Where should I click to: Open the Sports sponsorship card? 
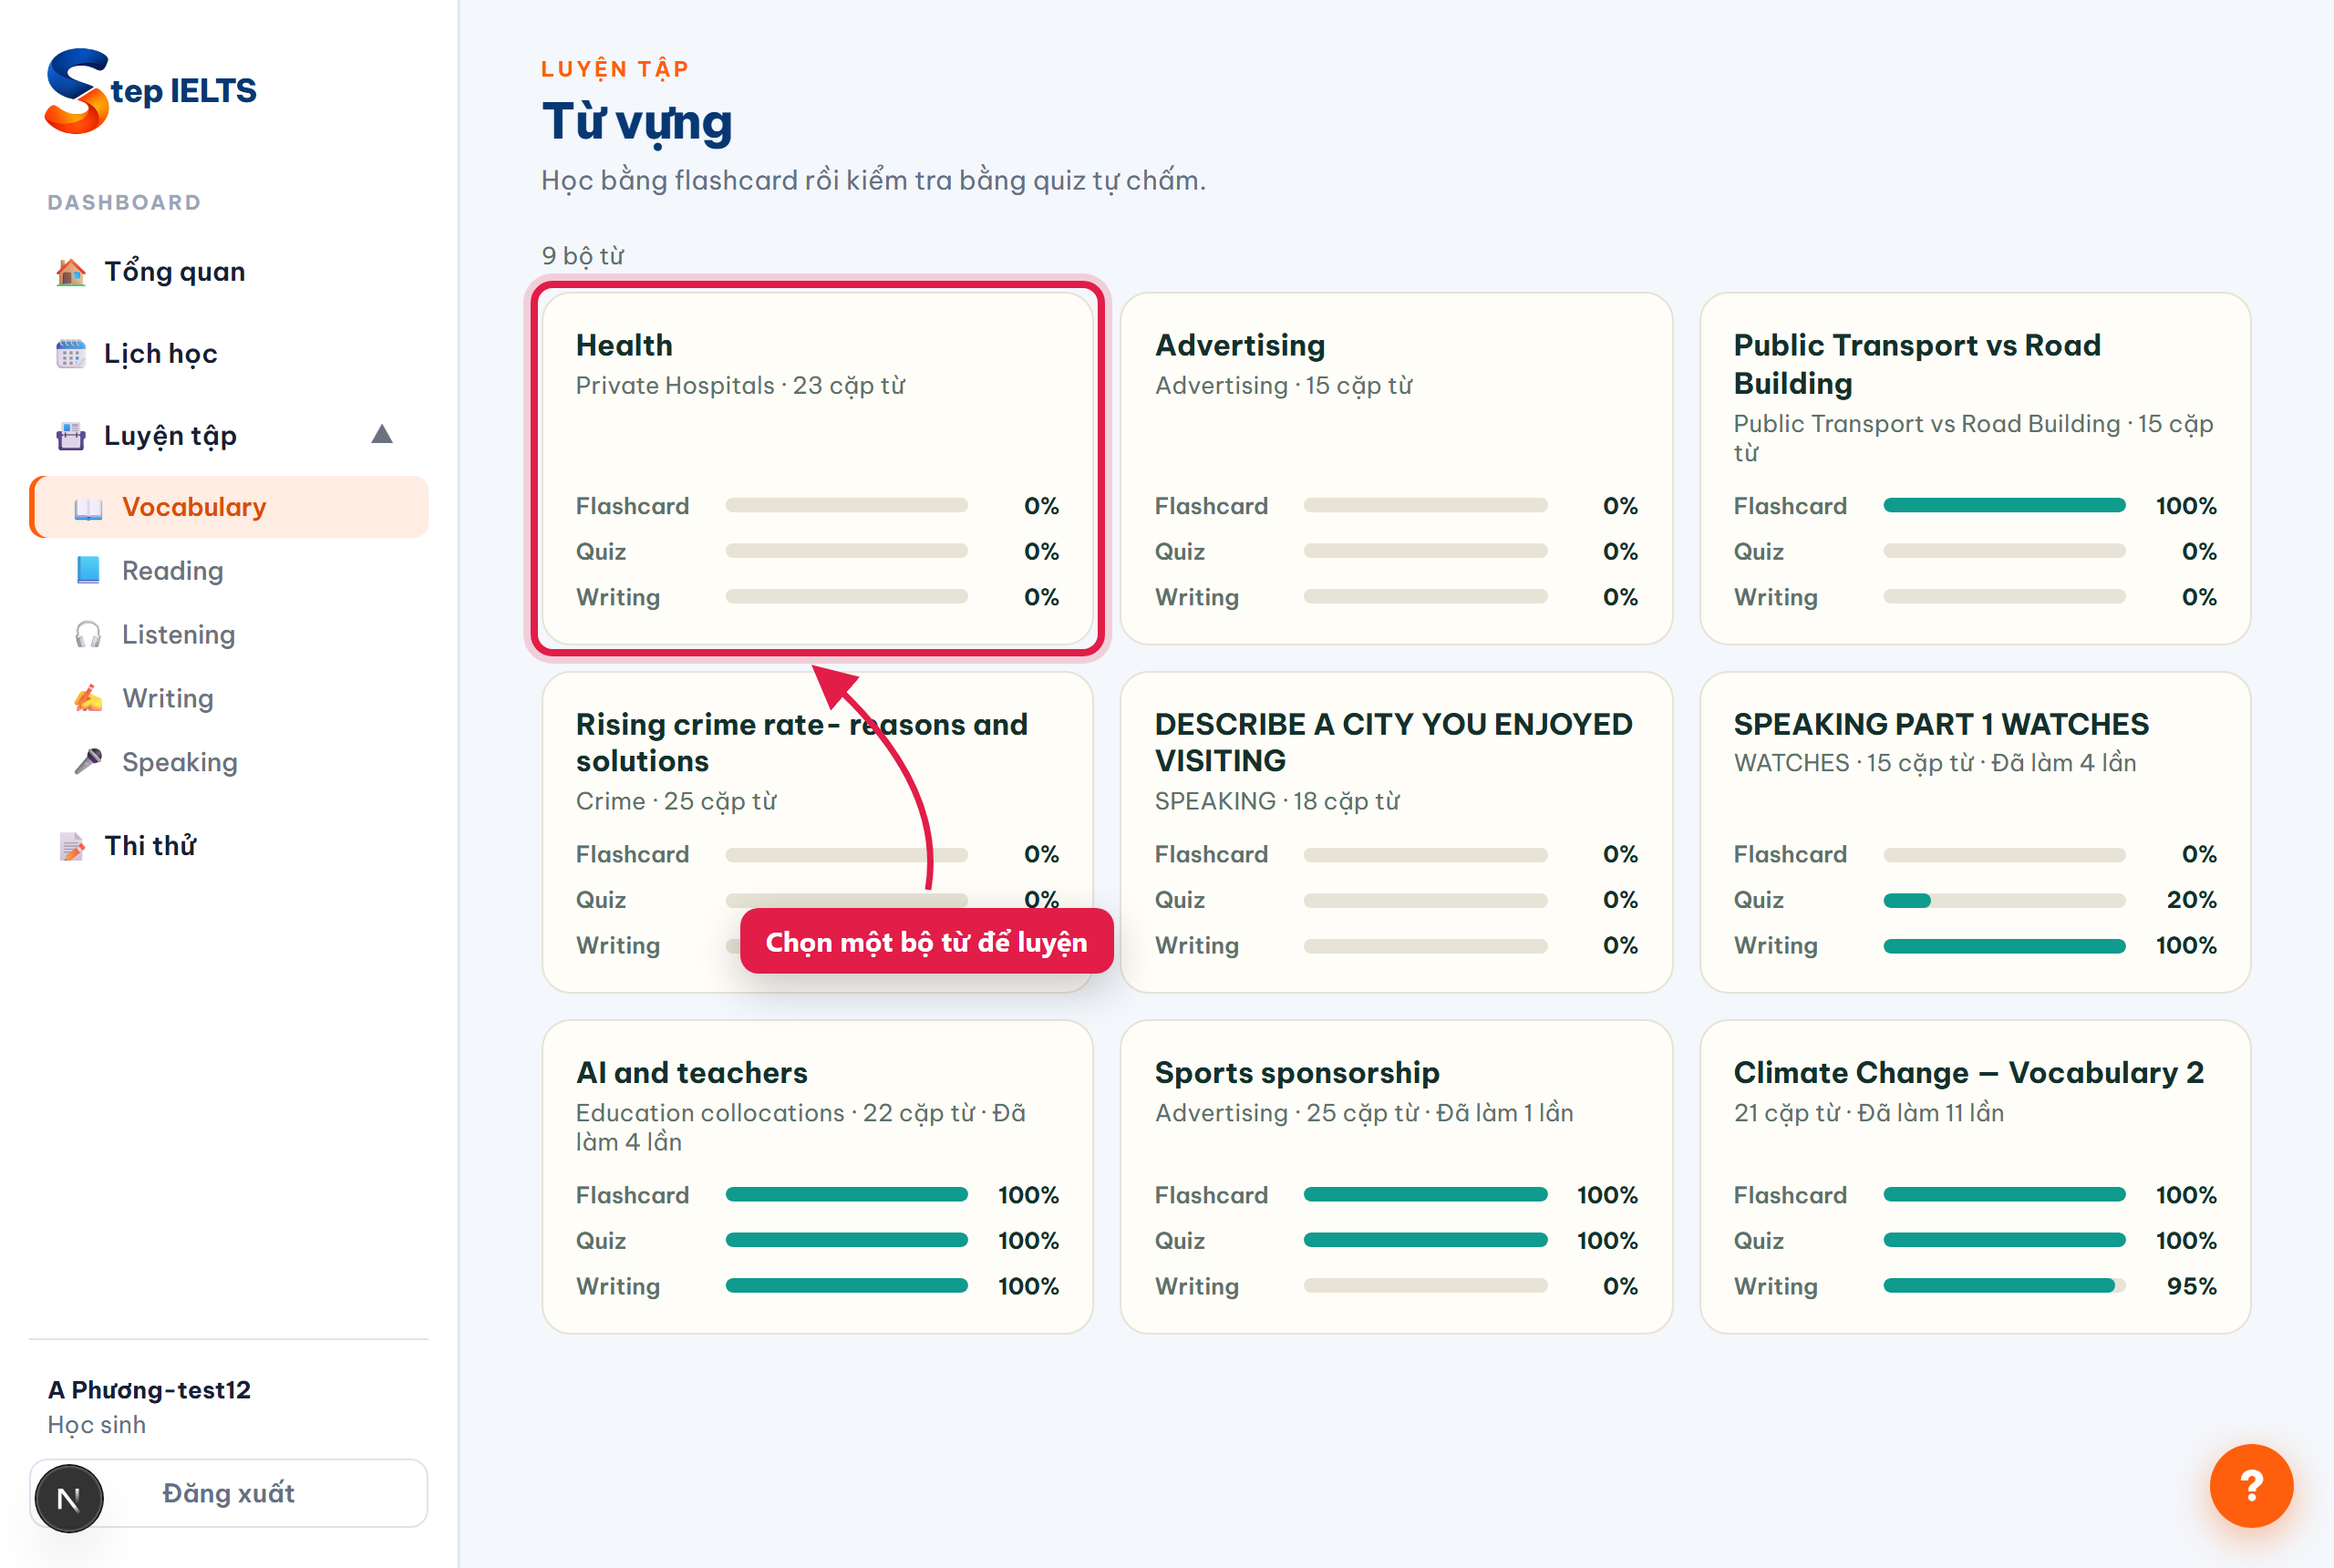pos(1395,1176)
